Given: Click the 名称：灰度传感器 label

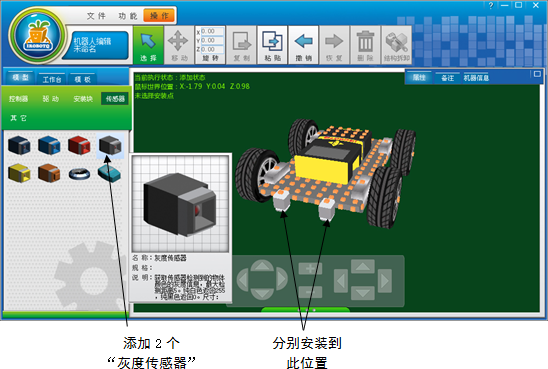Looking at the screenshot, I should 159,258.
